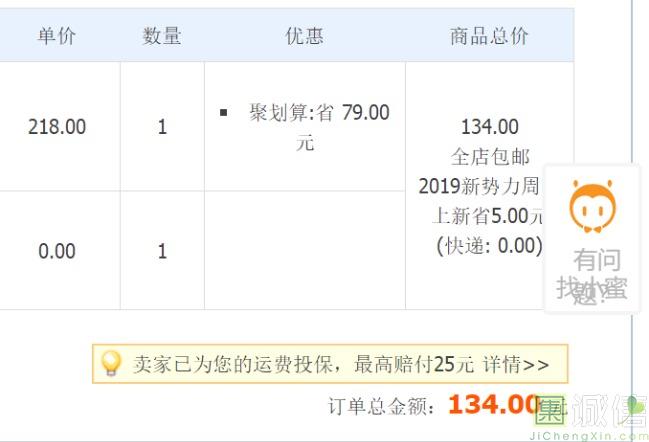Click the 2019新势力周 promotion text
Screen dimensions: 649x442
coord(479,186)
